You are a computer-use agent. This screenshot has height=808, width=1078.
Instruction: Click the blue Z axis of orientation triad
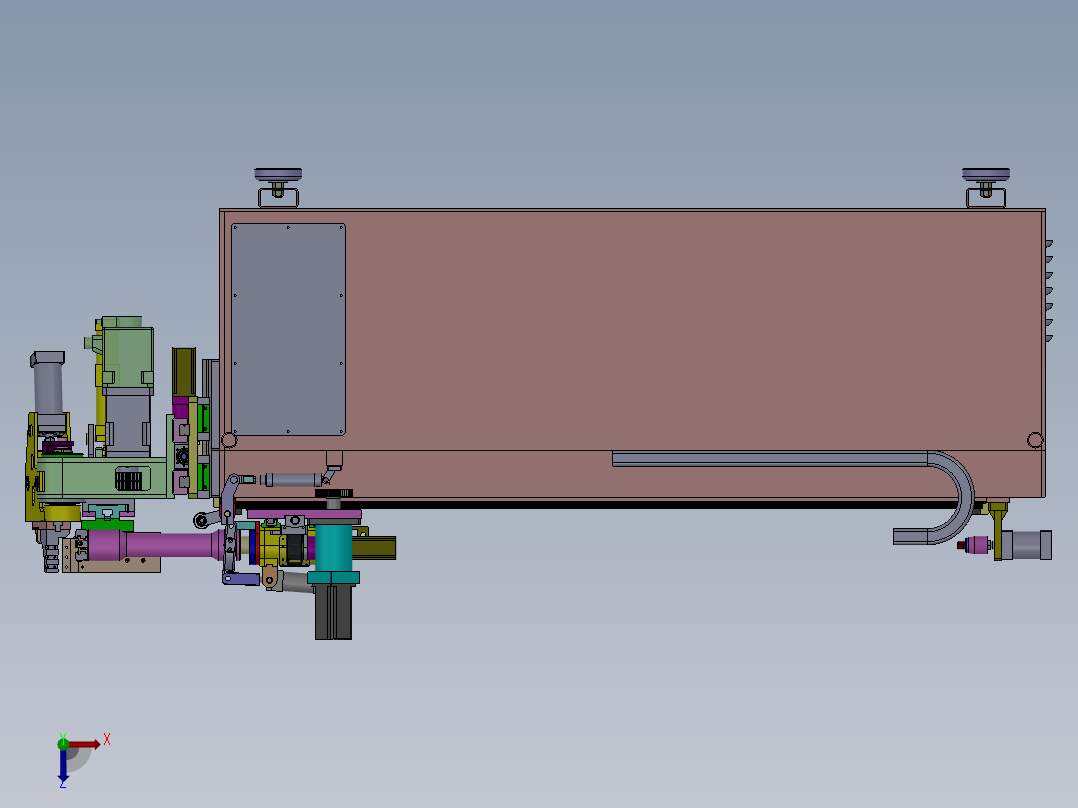(x=63, y=765)
